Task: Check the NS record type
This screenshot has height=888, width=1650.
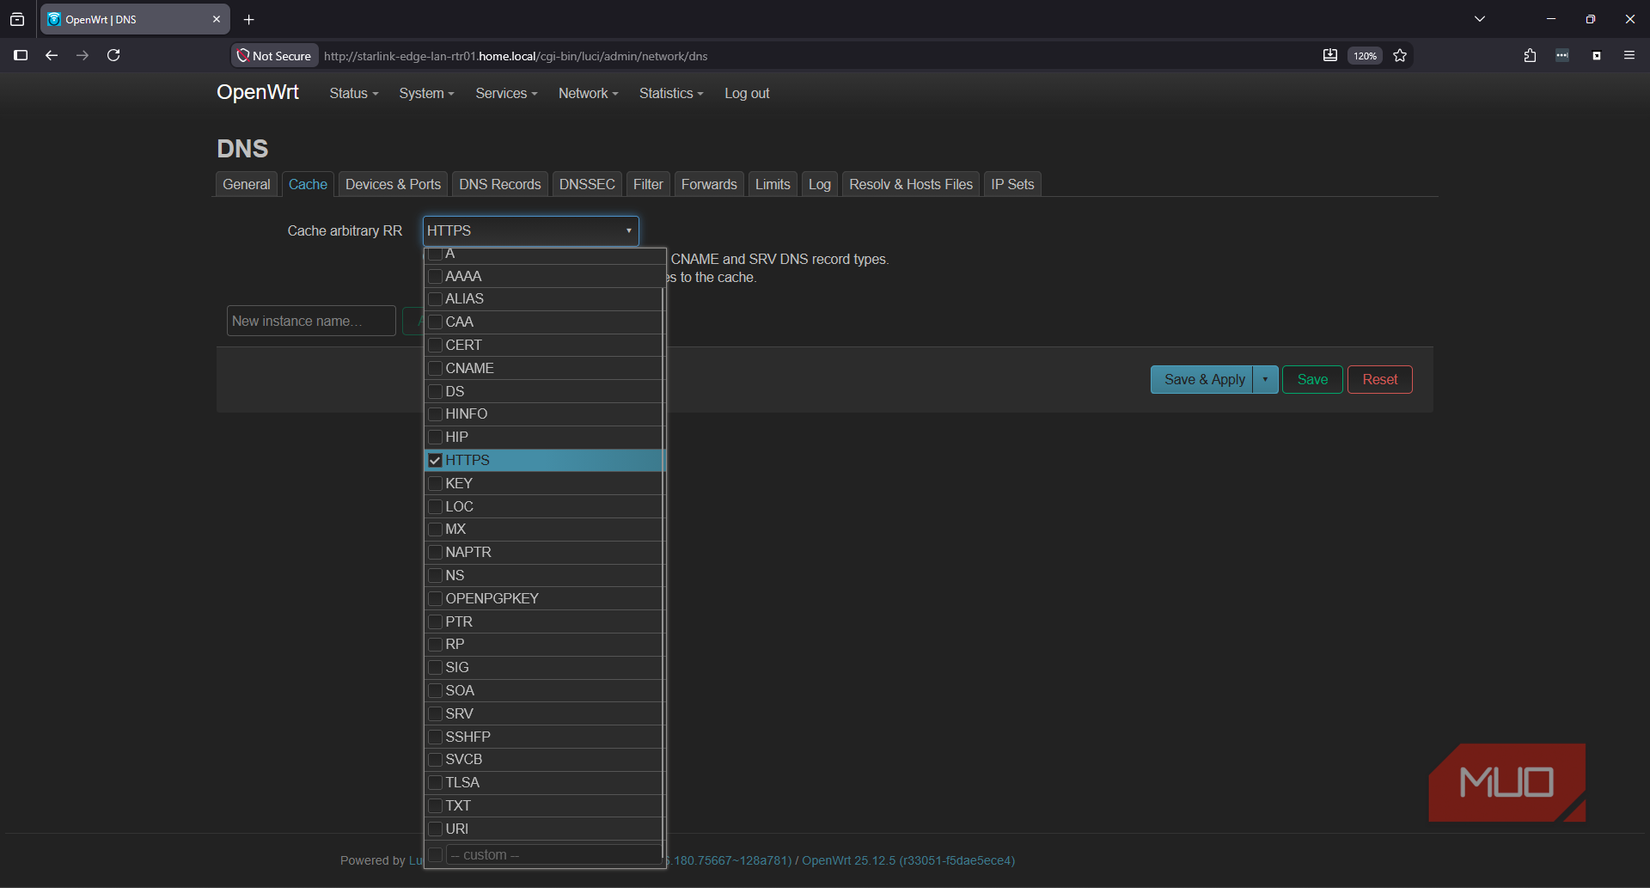Action: [435, 575]
